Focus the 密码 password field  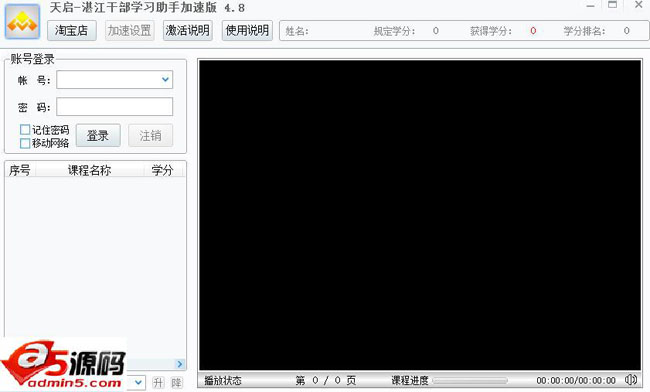[114, 107]
